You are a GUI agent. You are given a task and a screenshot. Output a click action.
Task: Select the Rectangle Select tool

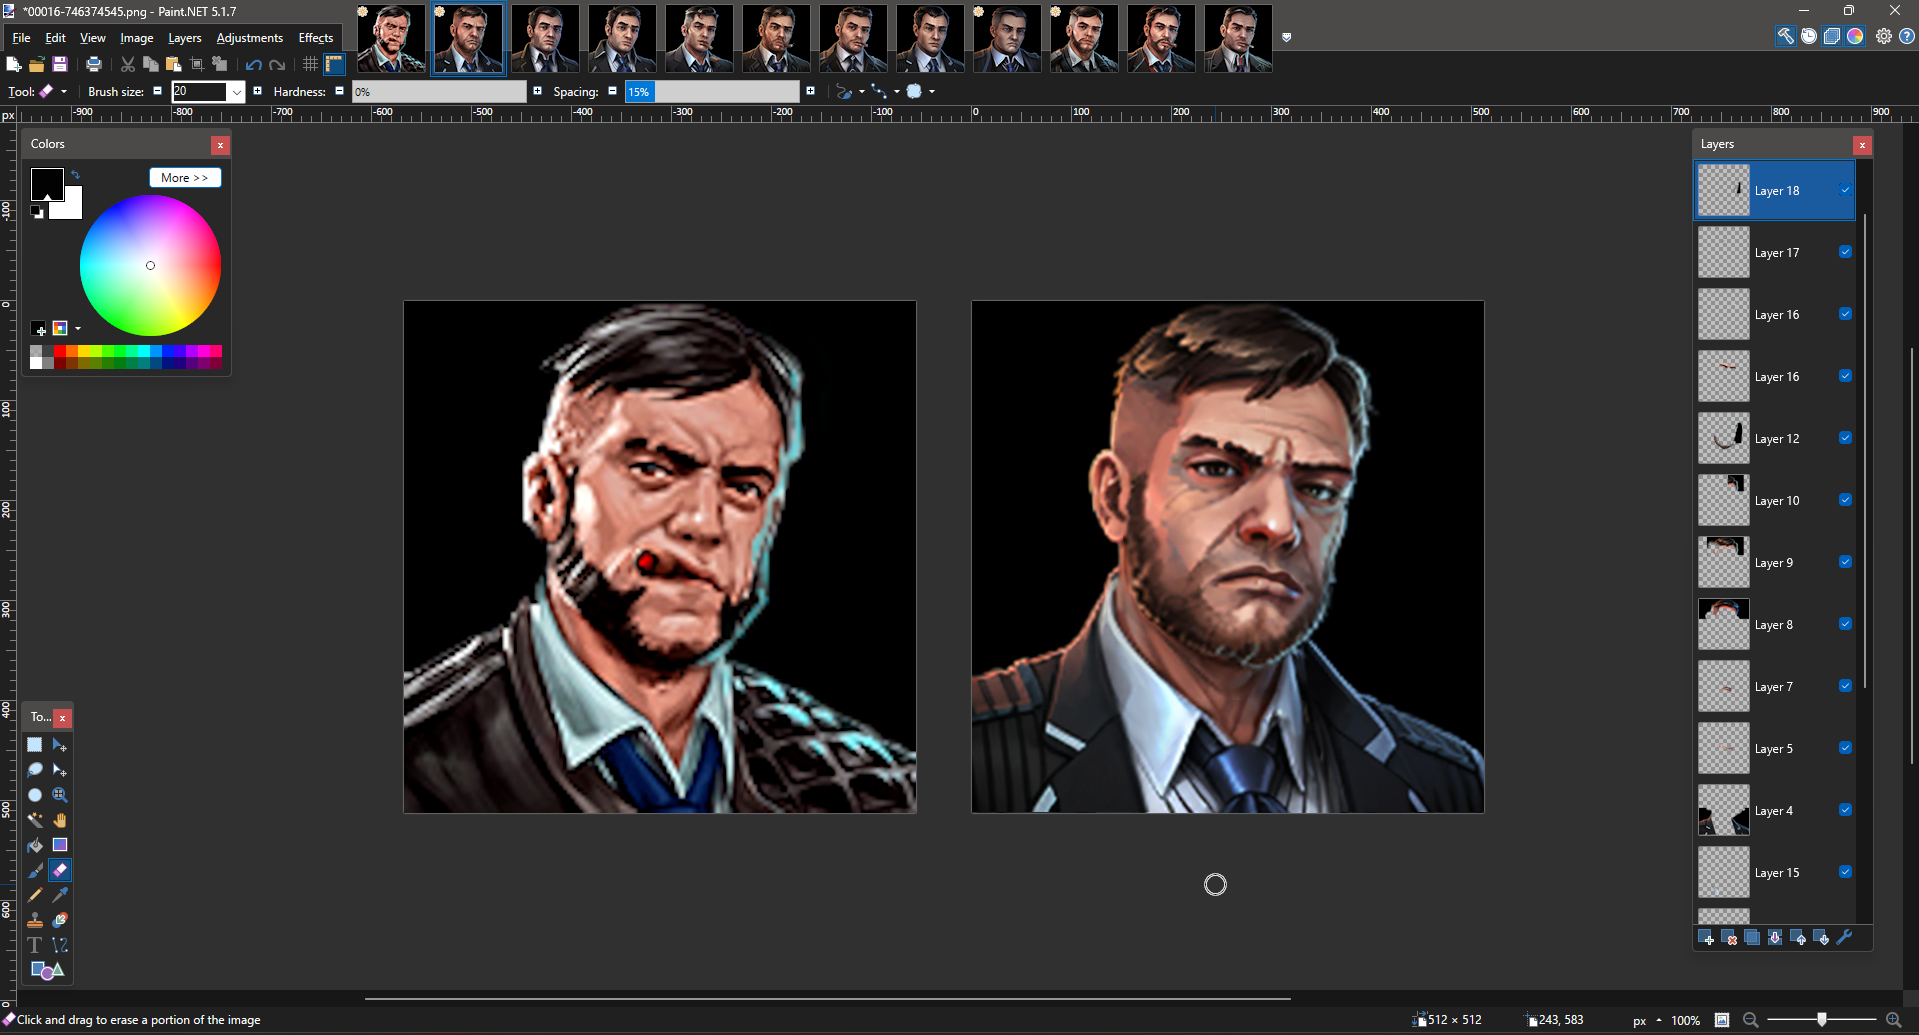(35, 745)
